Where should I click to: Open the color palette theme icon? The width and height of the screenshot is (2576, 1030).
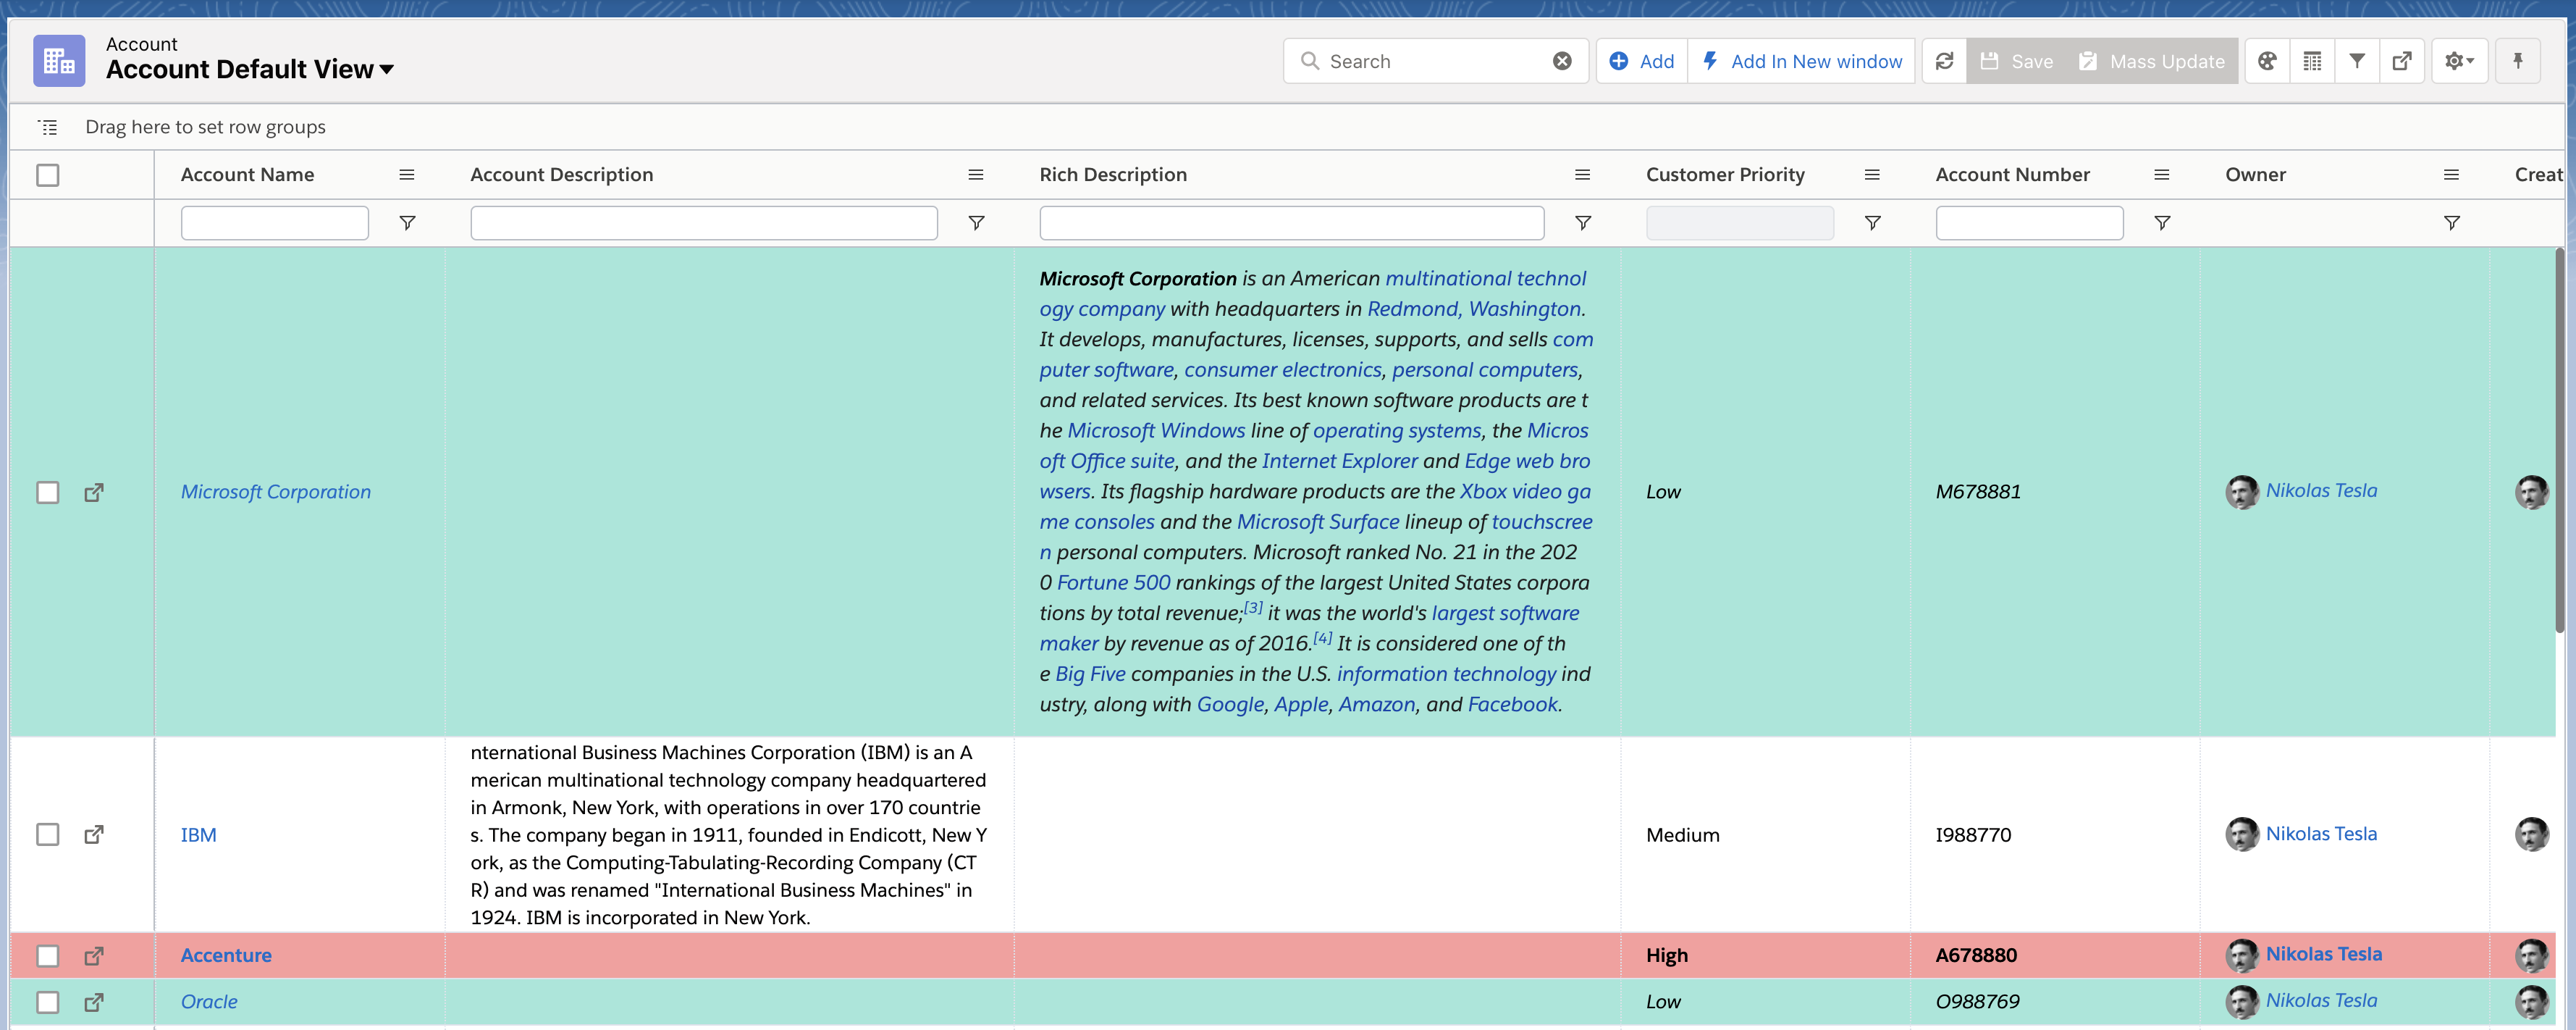click(x=2267, y=61)
